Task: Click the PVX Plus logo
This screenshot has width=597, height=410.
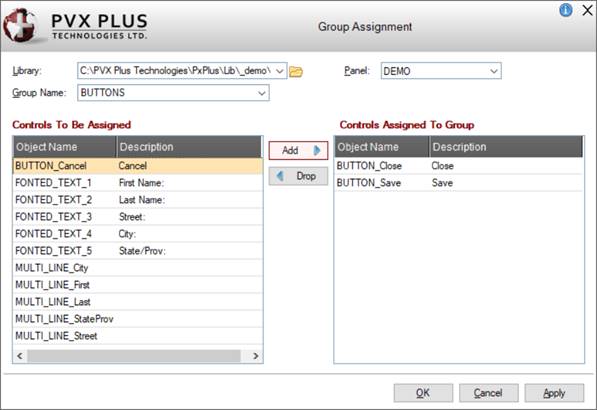Action: click(x=75, y=26)
